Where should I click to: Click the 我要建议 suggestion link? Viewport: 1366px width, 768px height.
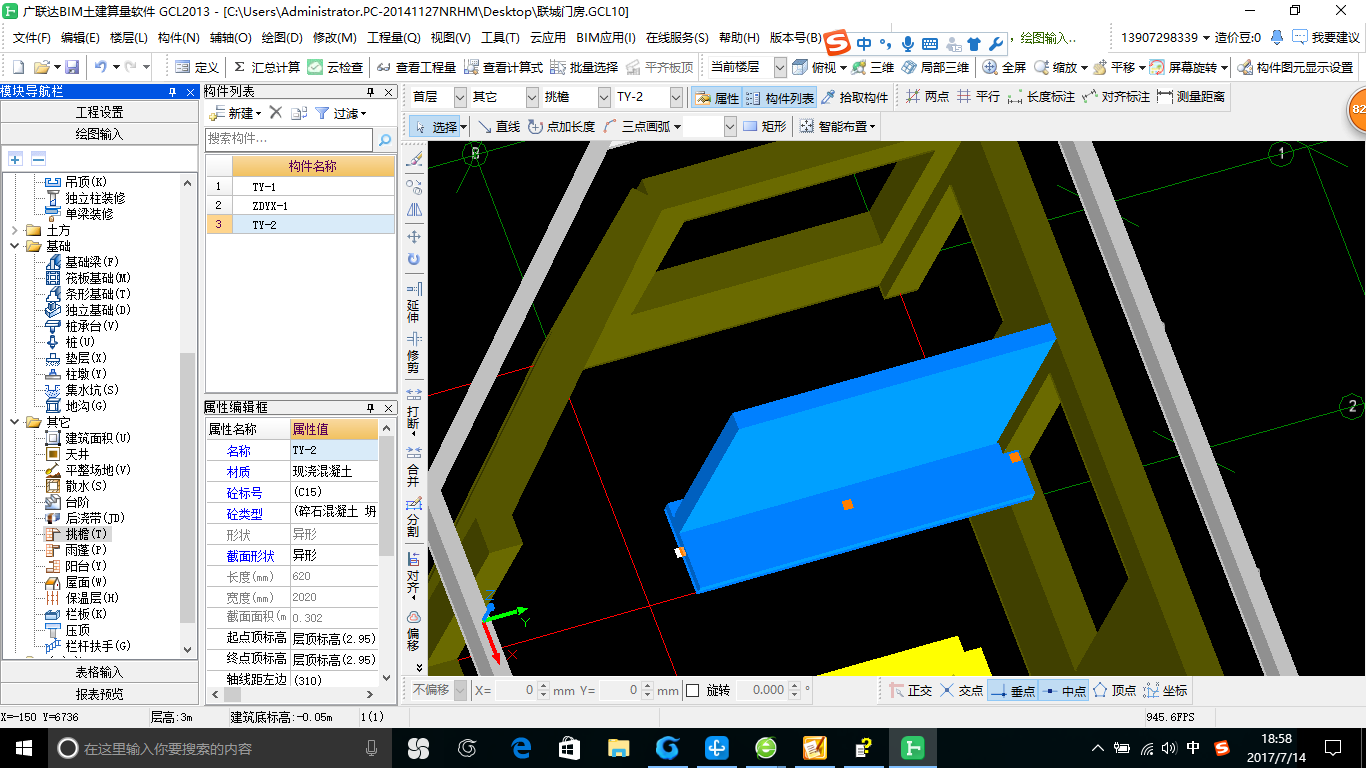coord(1326,38)
